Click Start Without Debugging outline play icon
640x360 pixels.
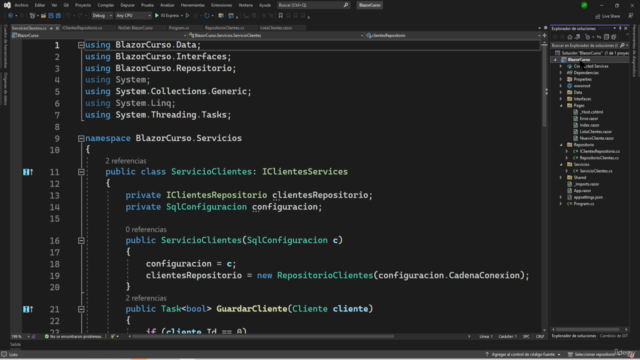point(187,16)
